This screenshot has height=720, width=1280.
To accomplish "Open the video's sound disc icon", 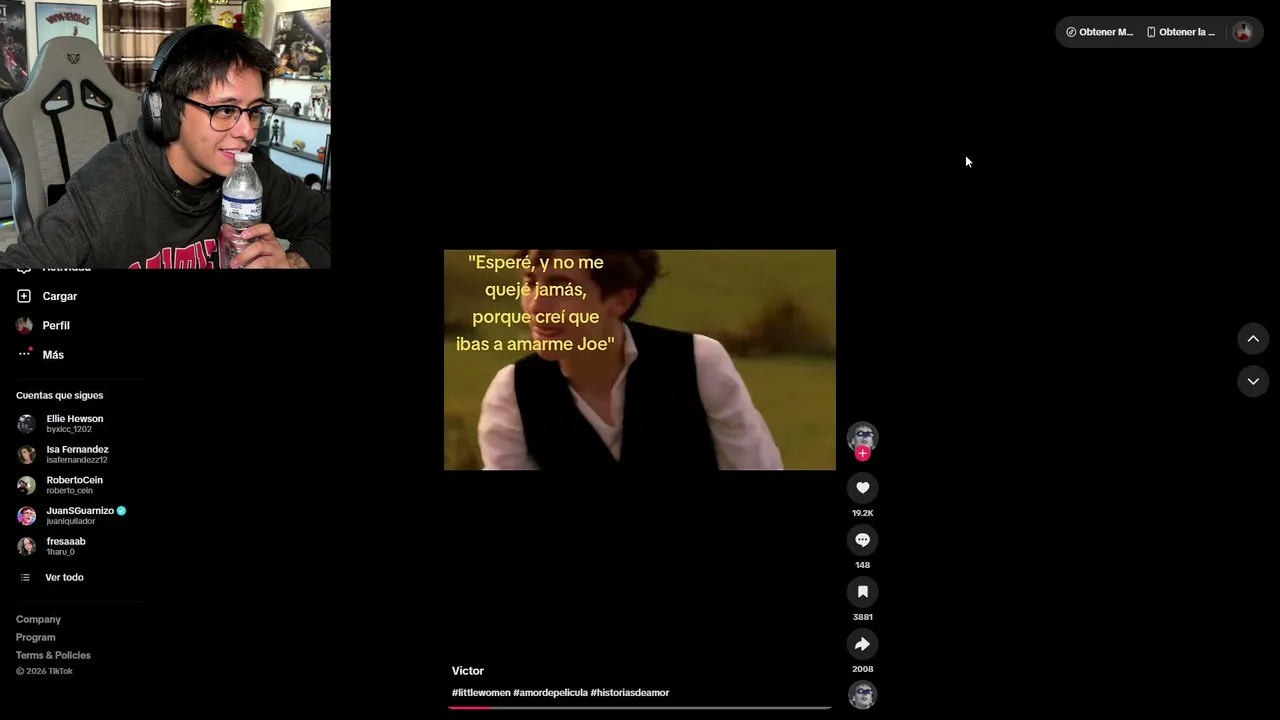I will pyautogui.click(x=862, y=694).
